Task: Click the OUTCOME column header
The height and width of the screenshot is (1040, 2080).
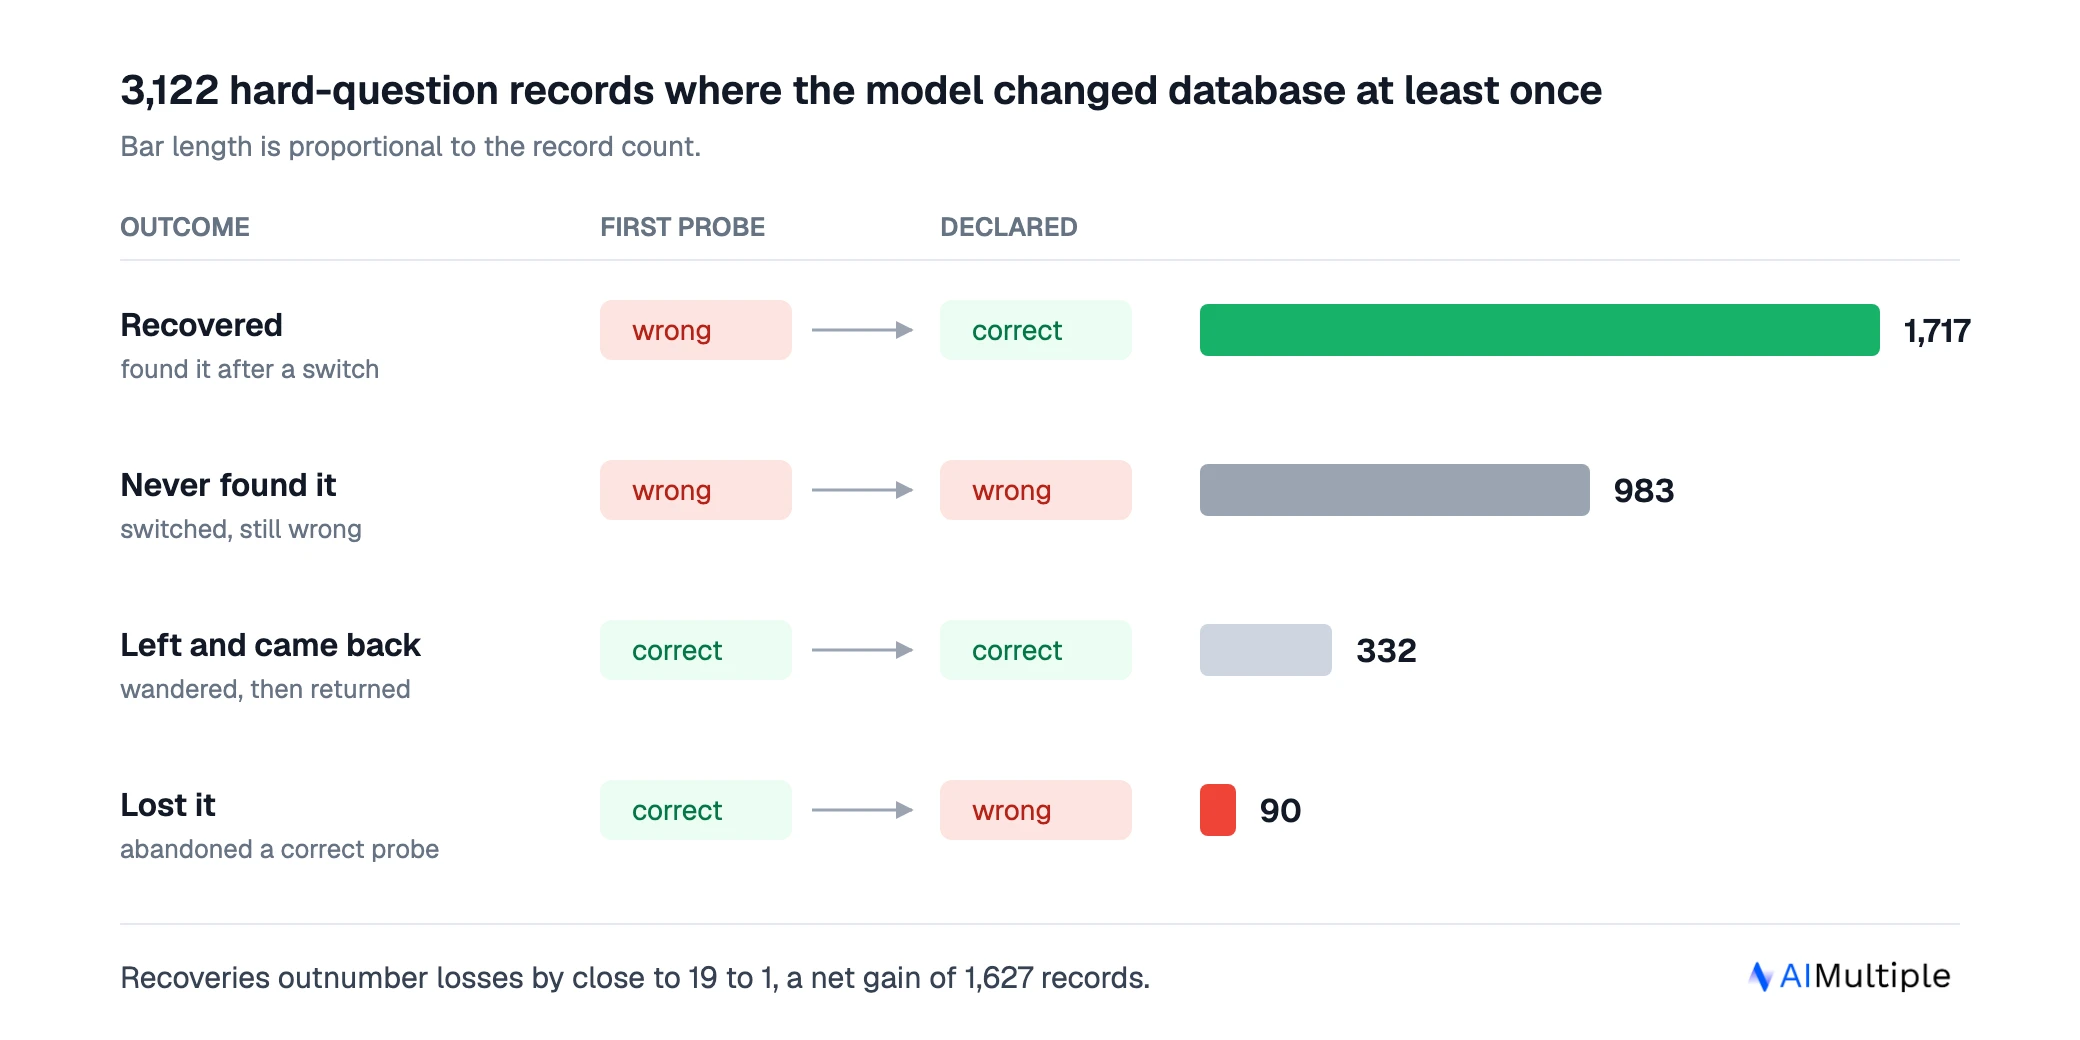Action: pyautogui.click(x=185, y=227)
